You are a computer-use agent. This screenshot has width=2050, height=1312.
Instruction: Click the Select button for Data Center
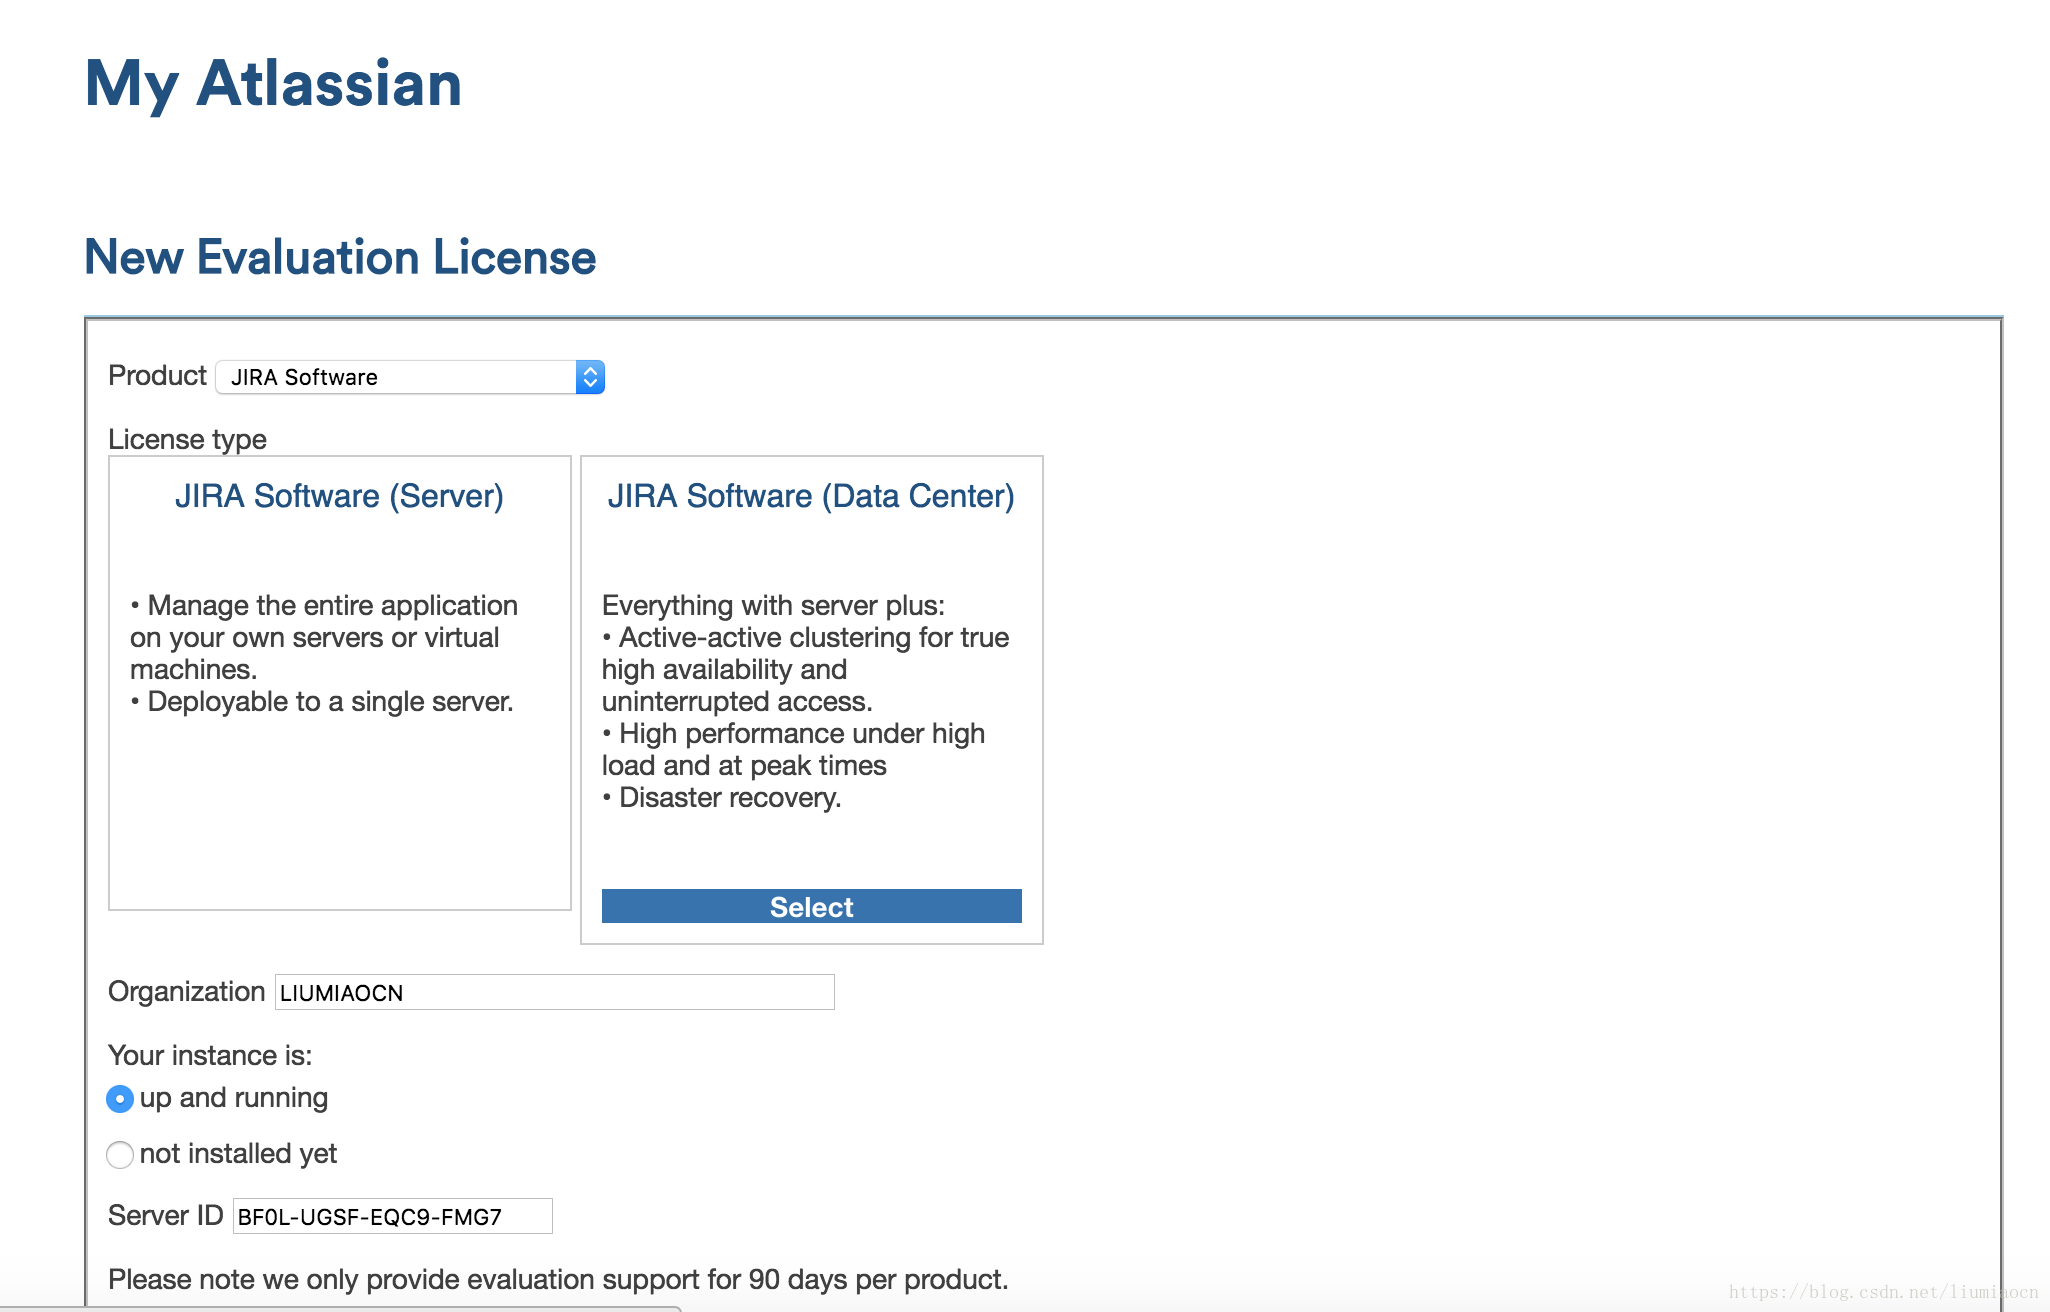[x=812, y=907]
